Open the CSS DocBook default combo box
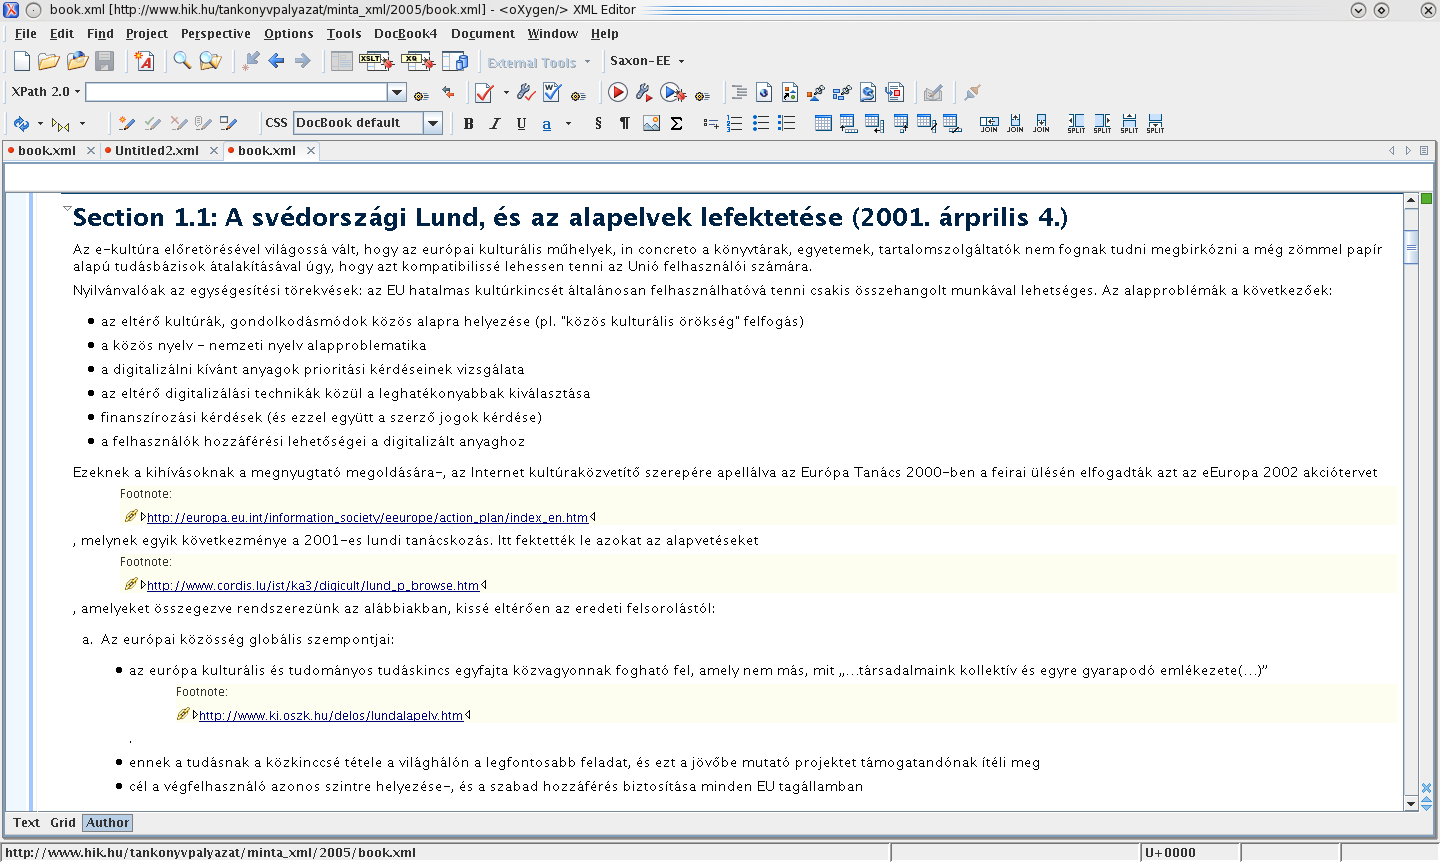The image size is (1440, 862). [367, 123]
